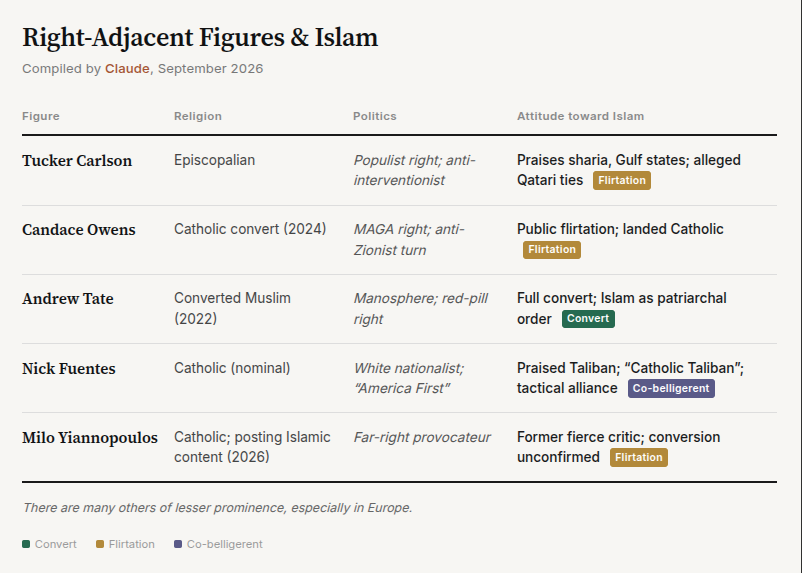Viewport: 802px width, 573px height.
Task: Click the Episcopalian religion cell
Action: 214,160
